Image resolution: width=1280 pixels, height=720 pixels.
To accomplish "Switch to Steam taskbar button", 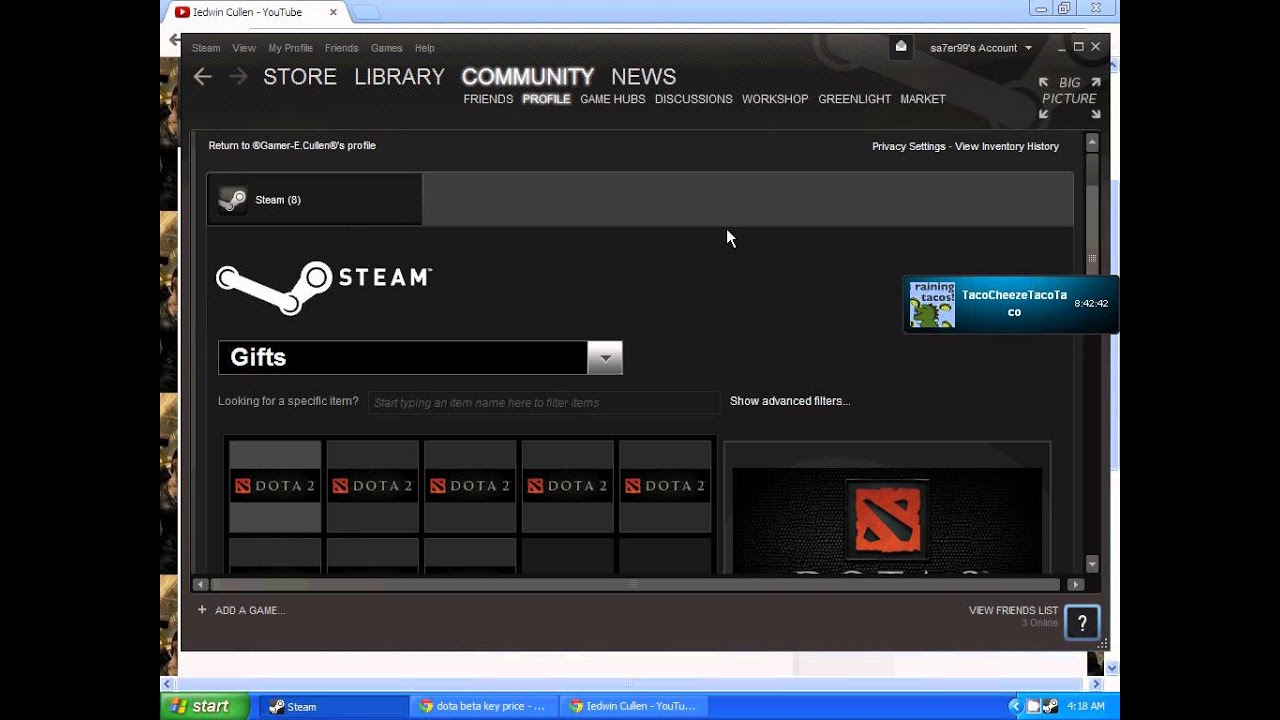I will click(333, 706).
